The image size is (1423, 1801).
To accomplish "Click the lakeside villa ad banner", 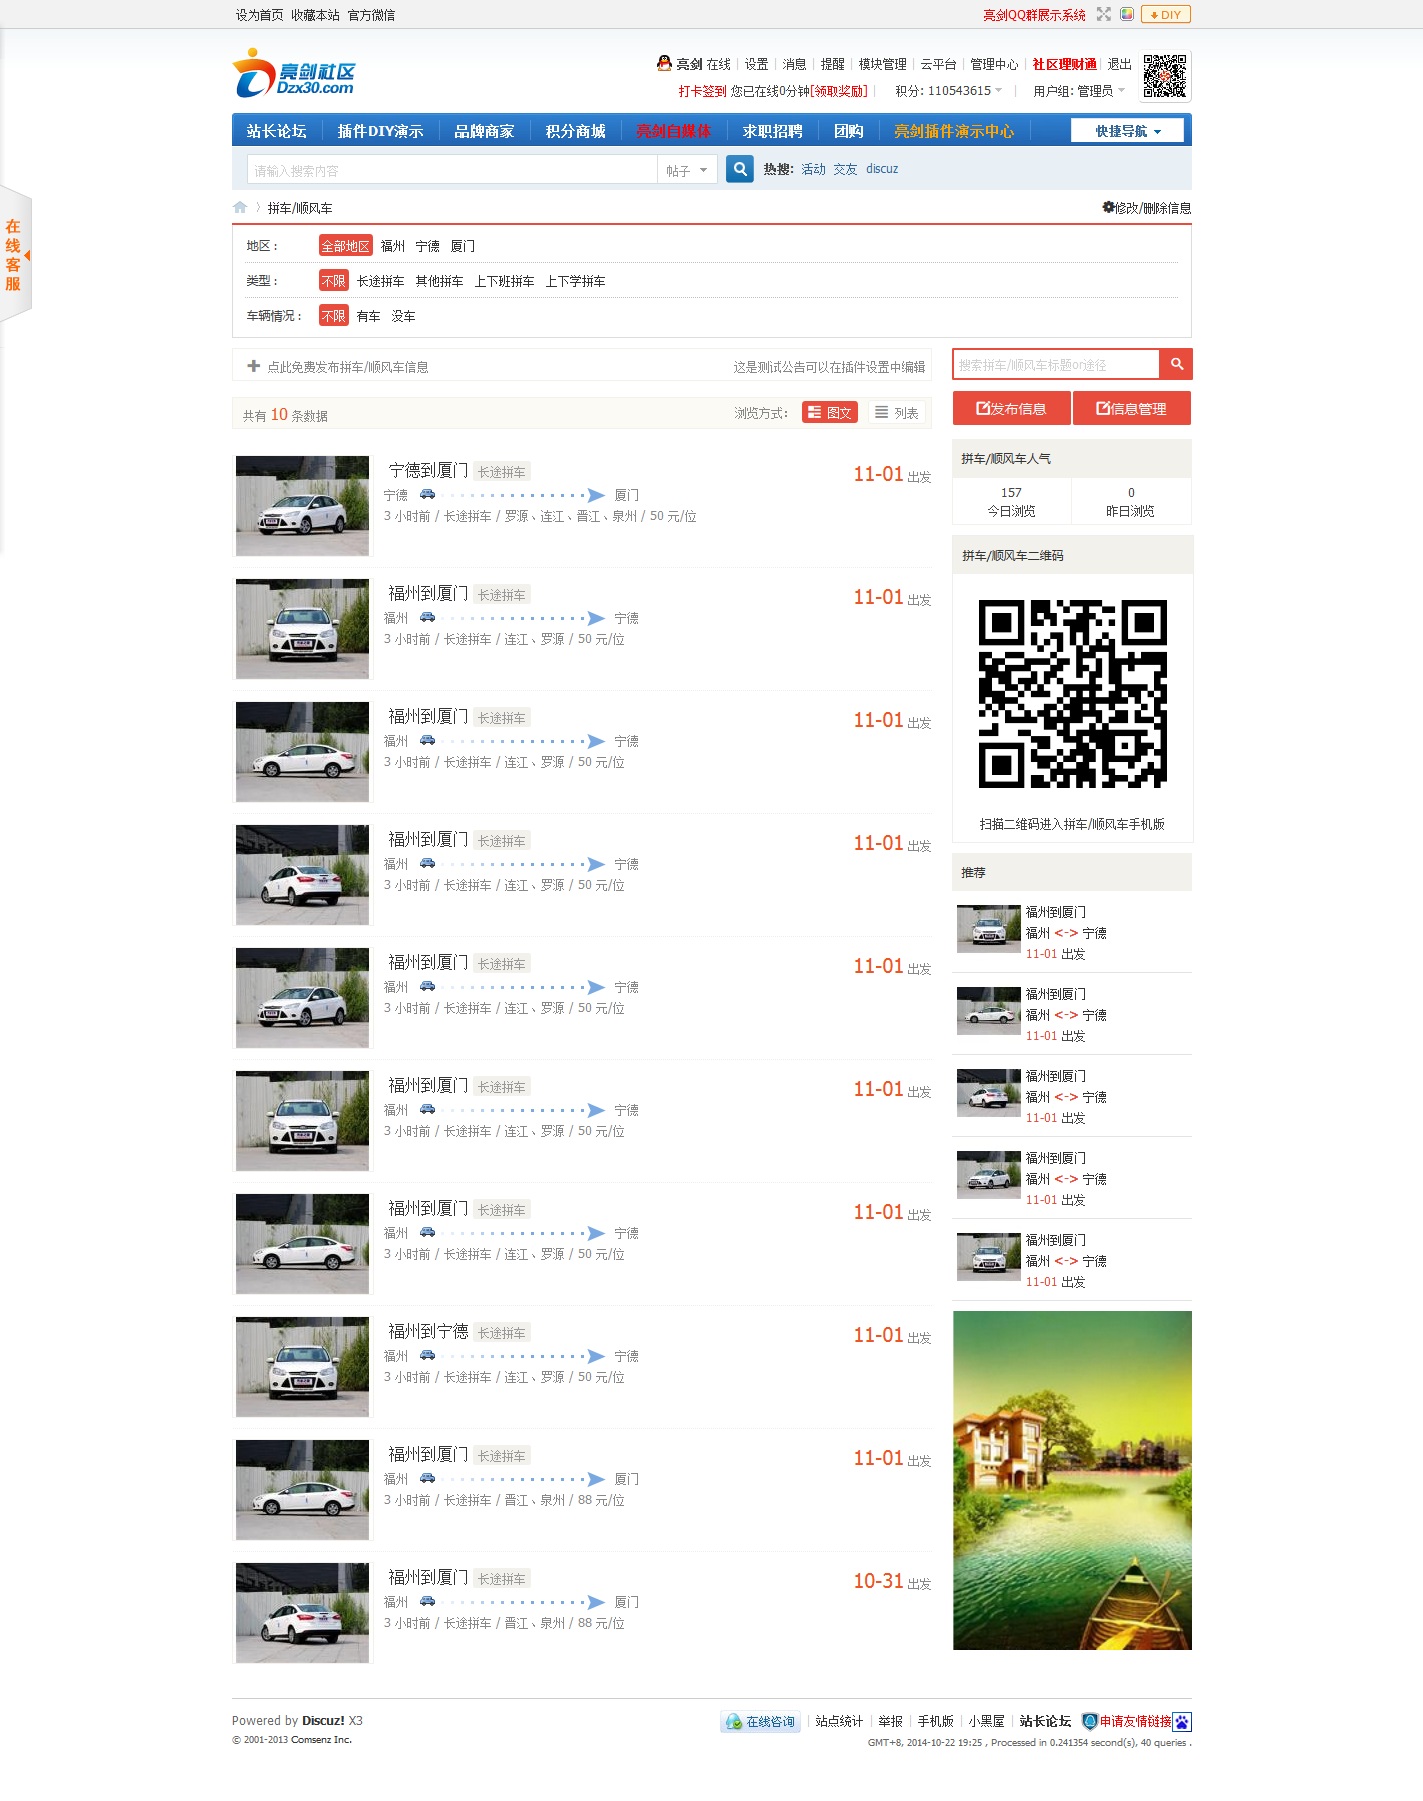I will pos(1072,1480).
